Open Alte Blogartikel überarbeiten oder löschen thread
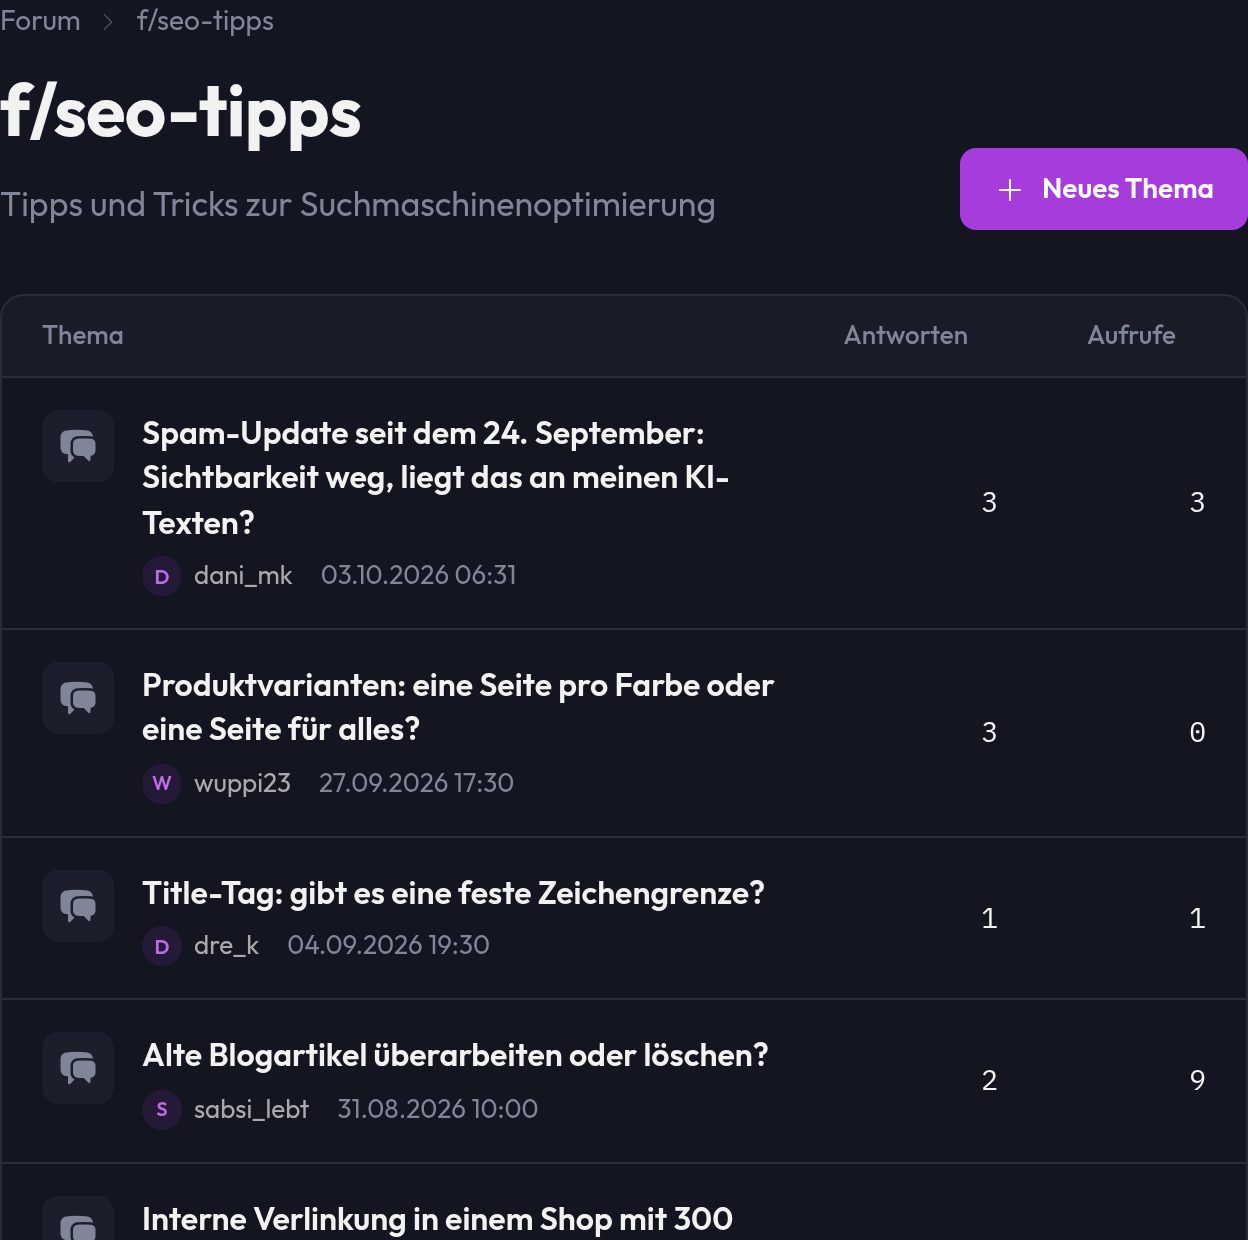The height and width of the screenshot is (1240, 1248). pos(455,1055)
